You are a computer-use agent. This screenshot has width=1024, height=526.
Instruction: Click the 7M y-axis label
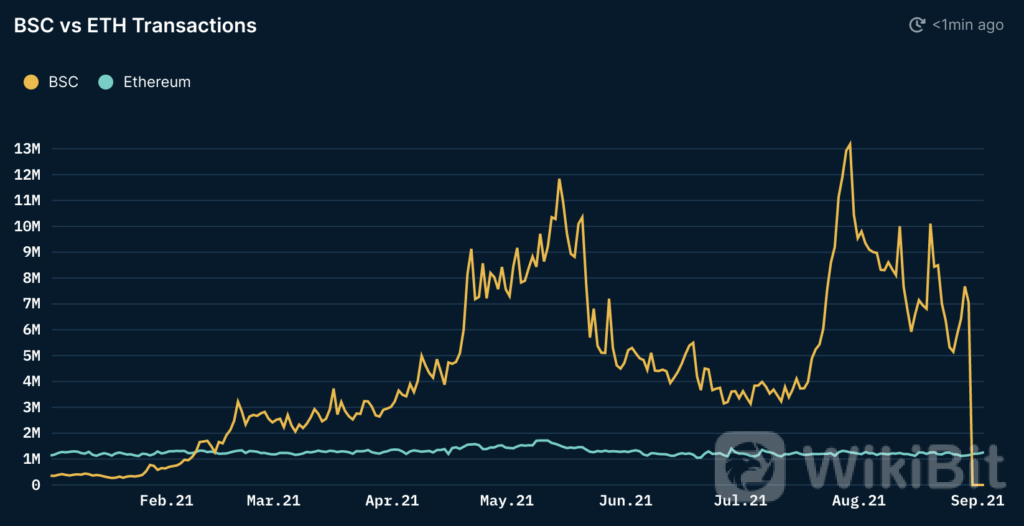point(31,304)
